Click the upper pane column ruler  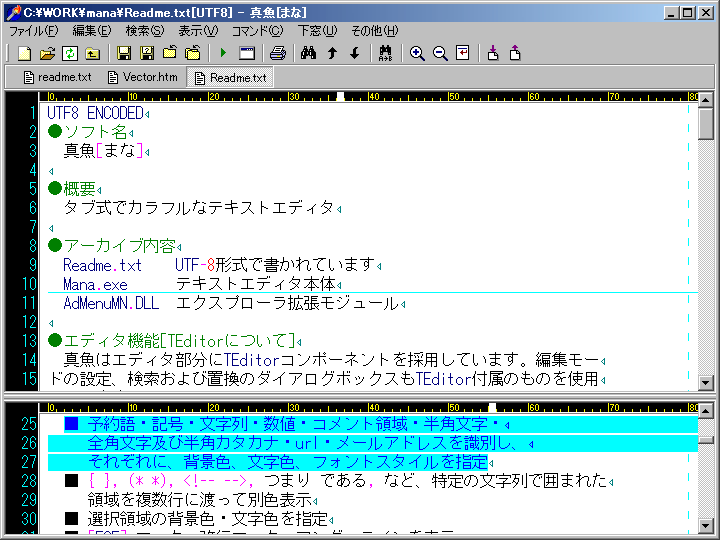[369, 96]
